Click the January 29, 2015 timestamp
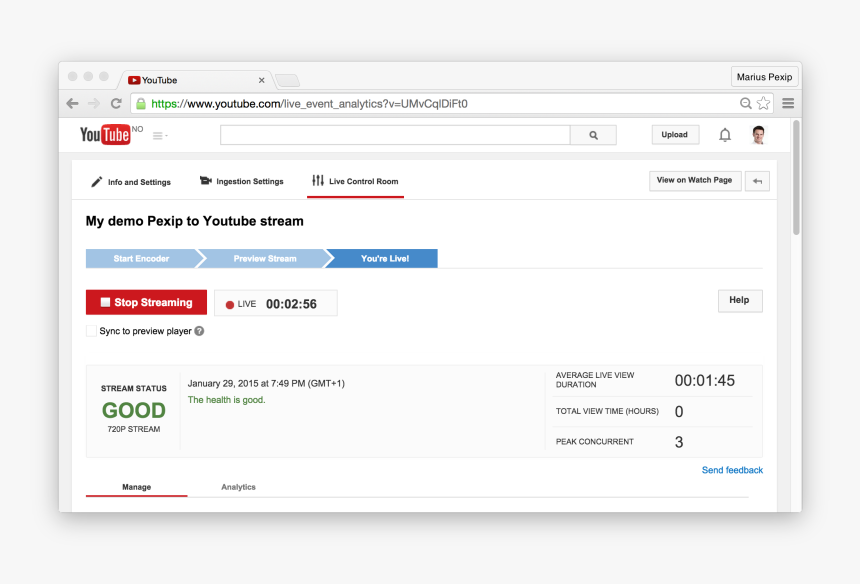Image resolution: width=860 pixels, height=584 pixels. 266,383
